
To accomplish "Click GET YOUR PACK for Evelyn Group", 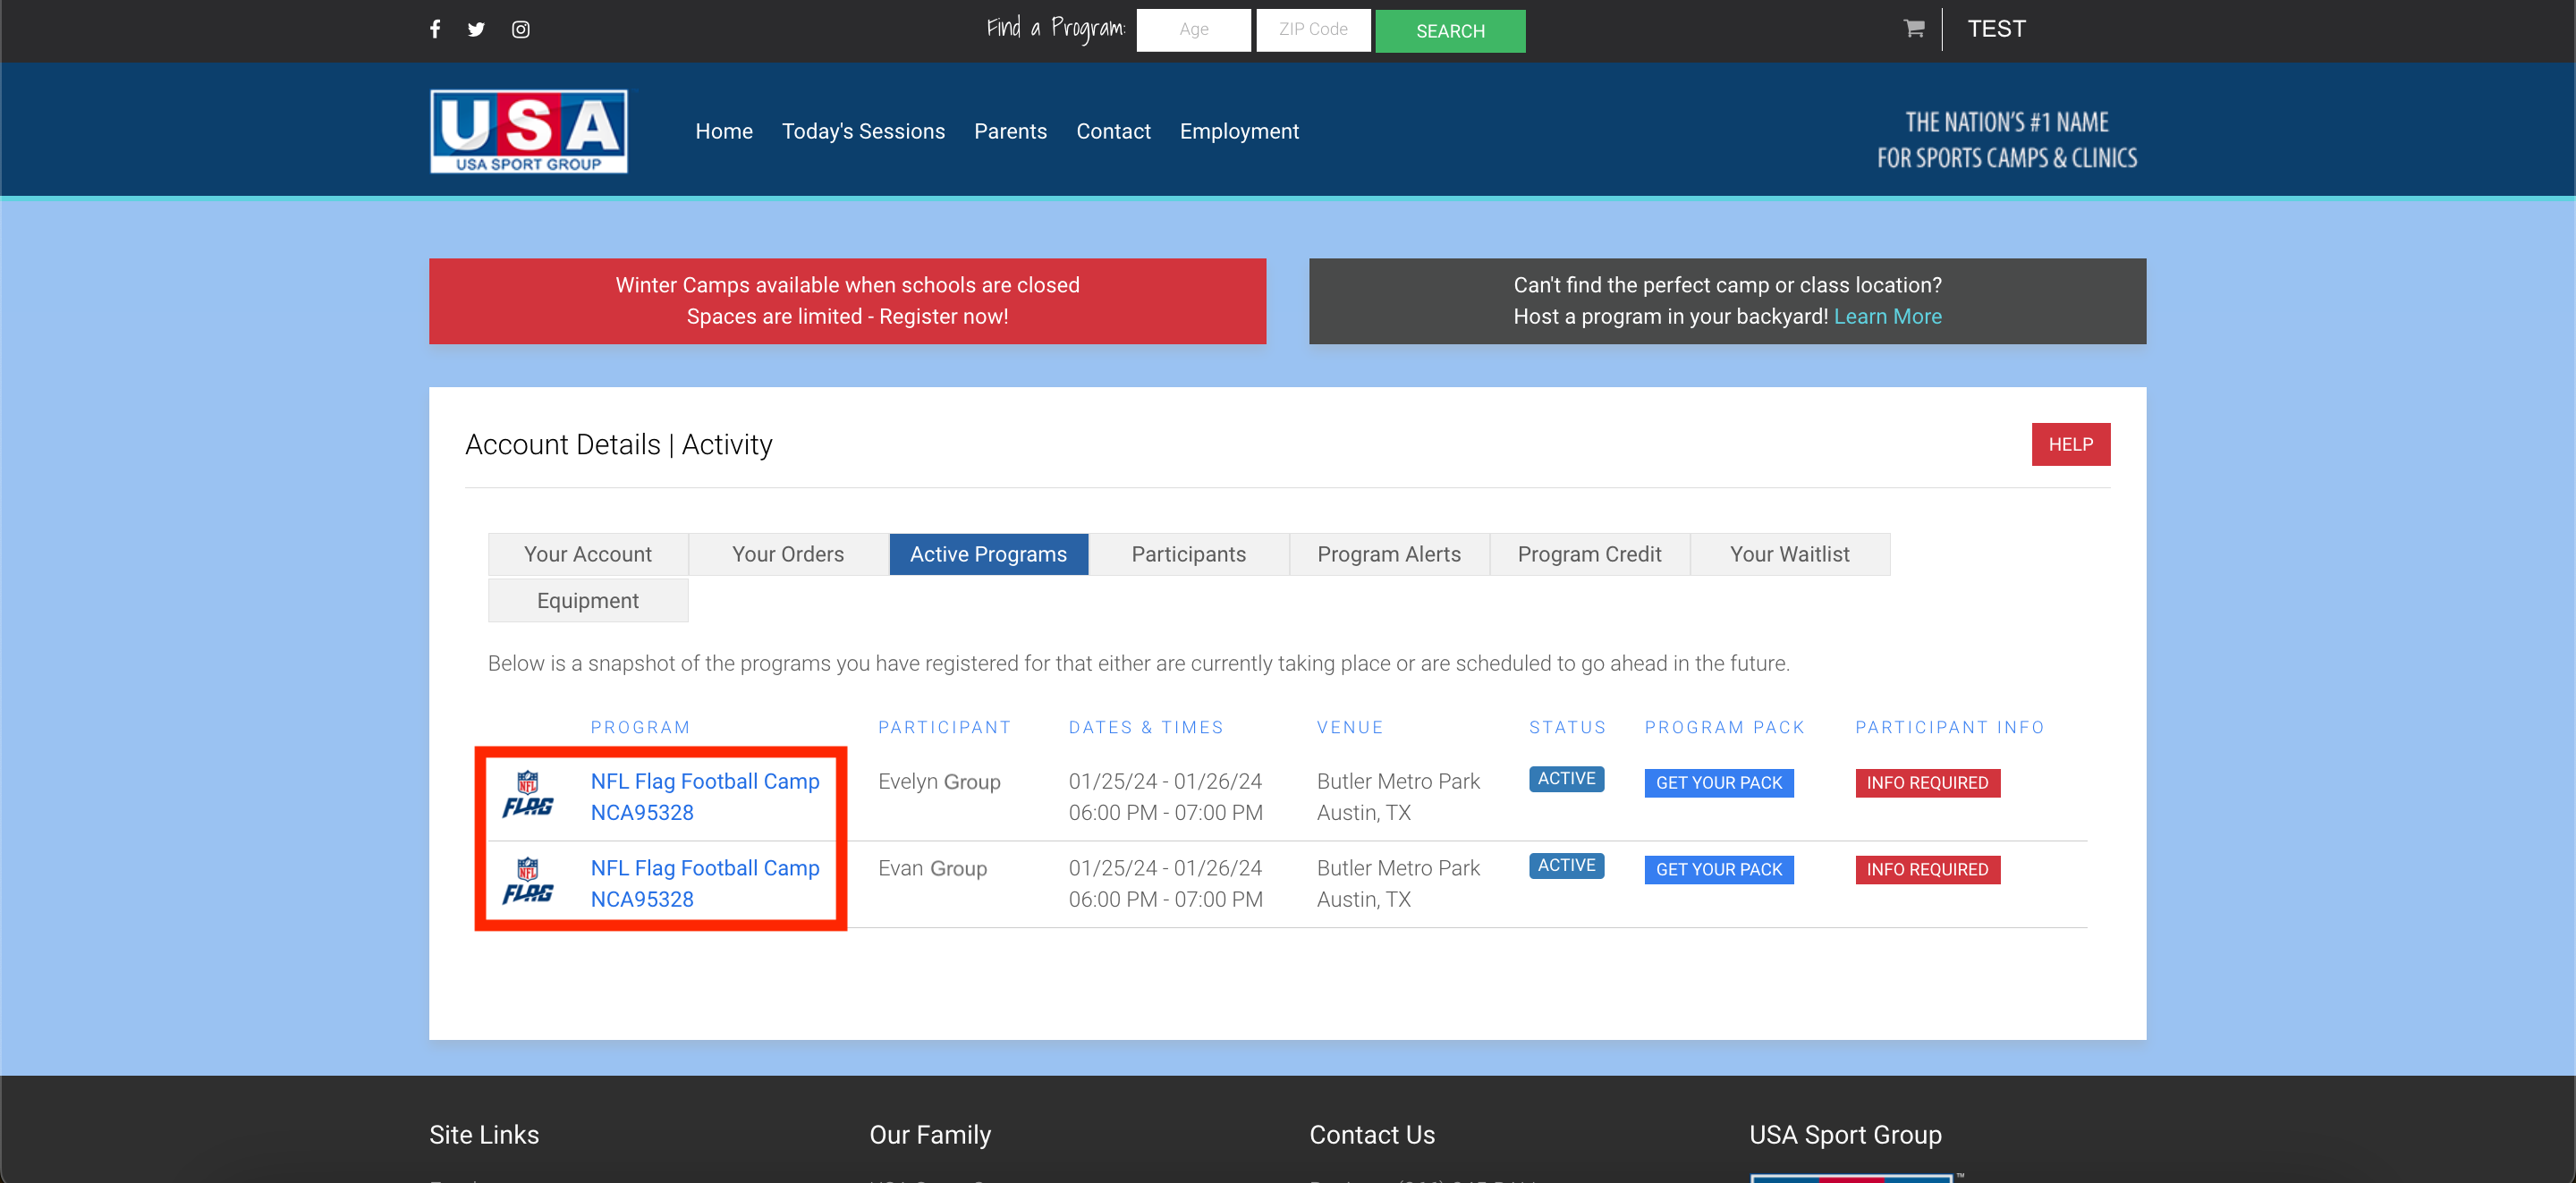I will [x=1718, y=783].
